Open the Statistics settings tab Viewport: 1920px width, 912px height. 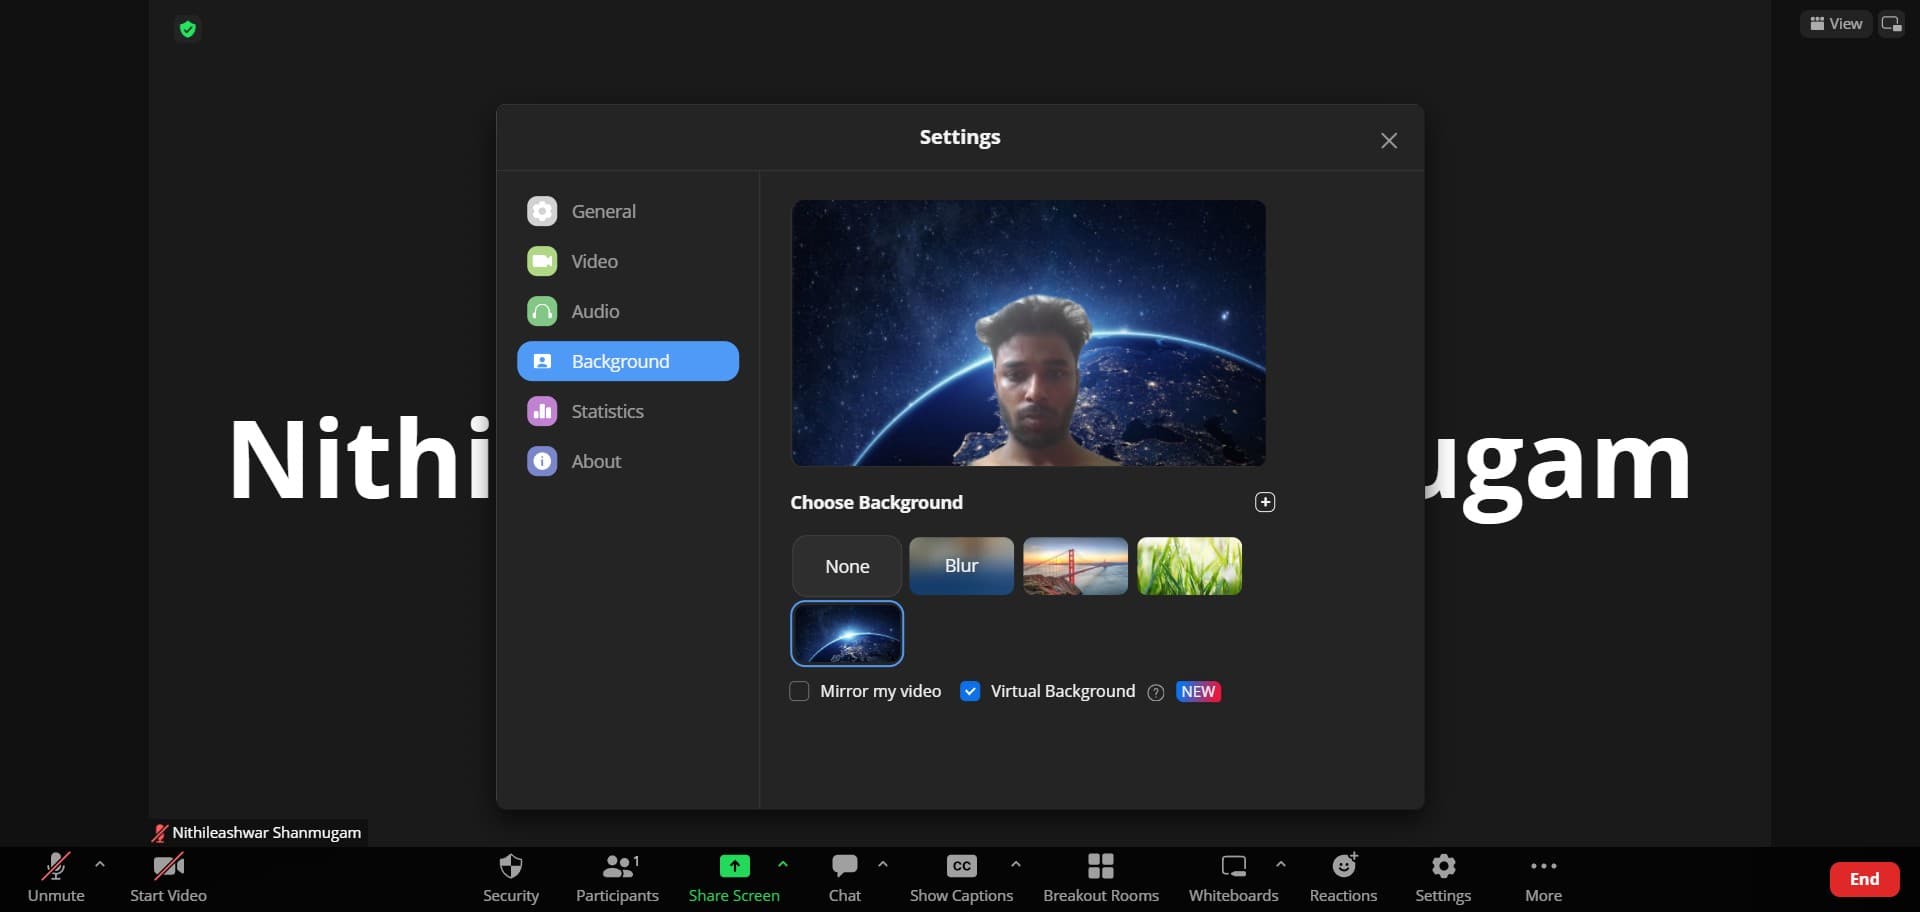(607, 412)
